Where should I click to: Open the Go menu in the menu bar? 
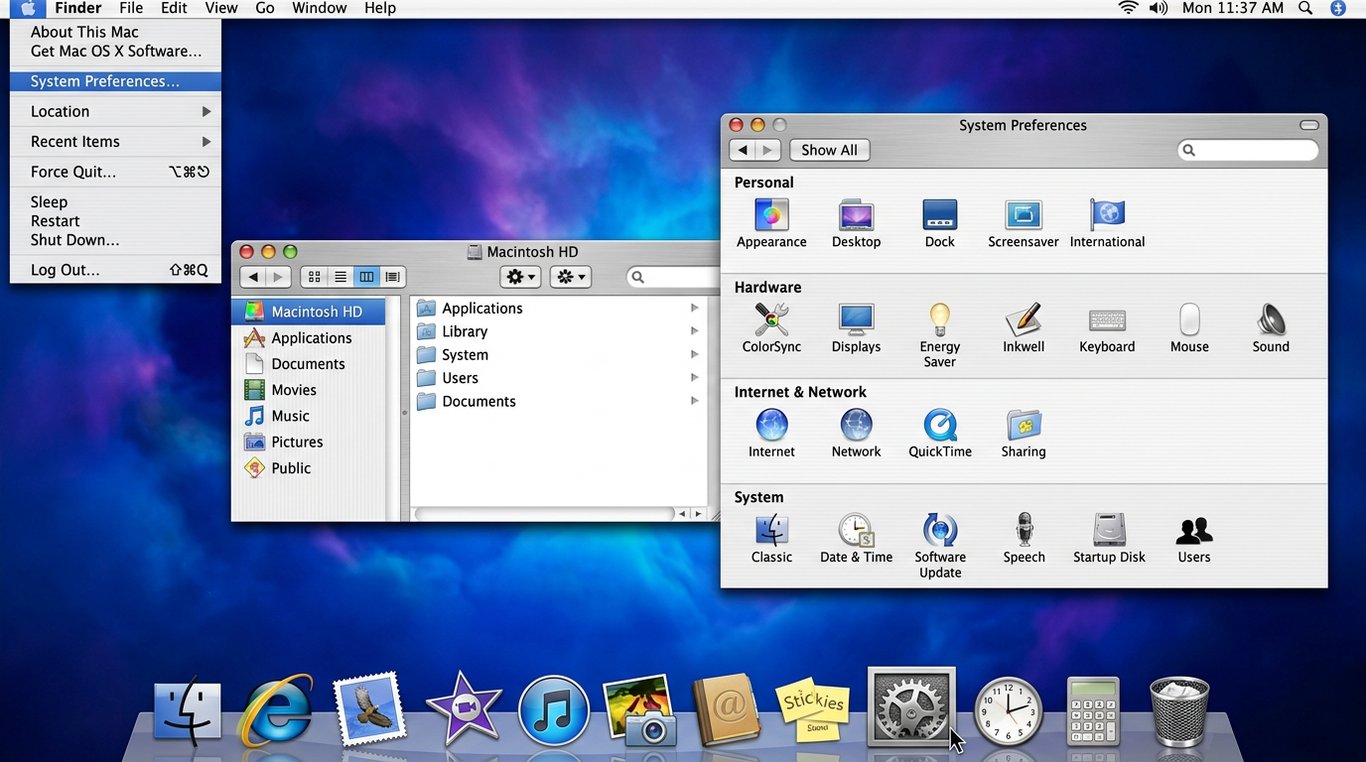(264, 8)
